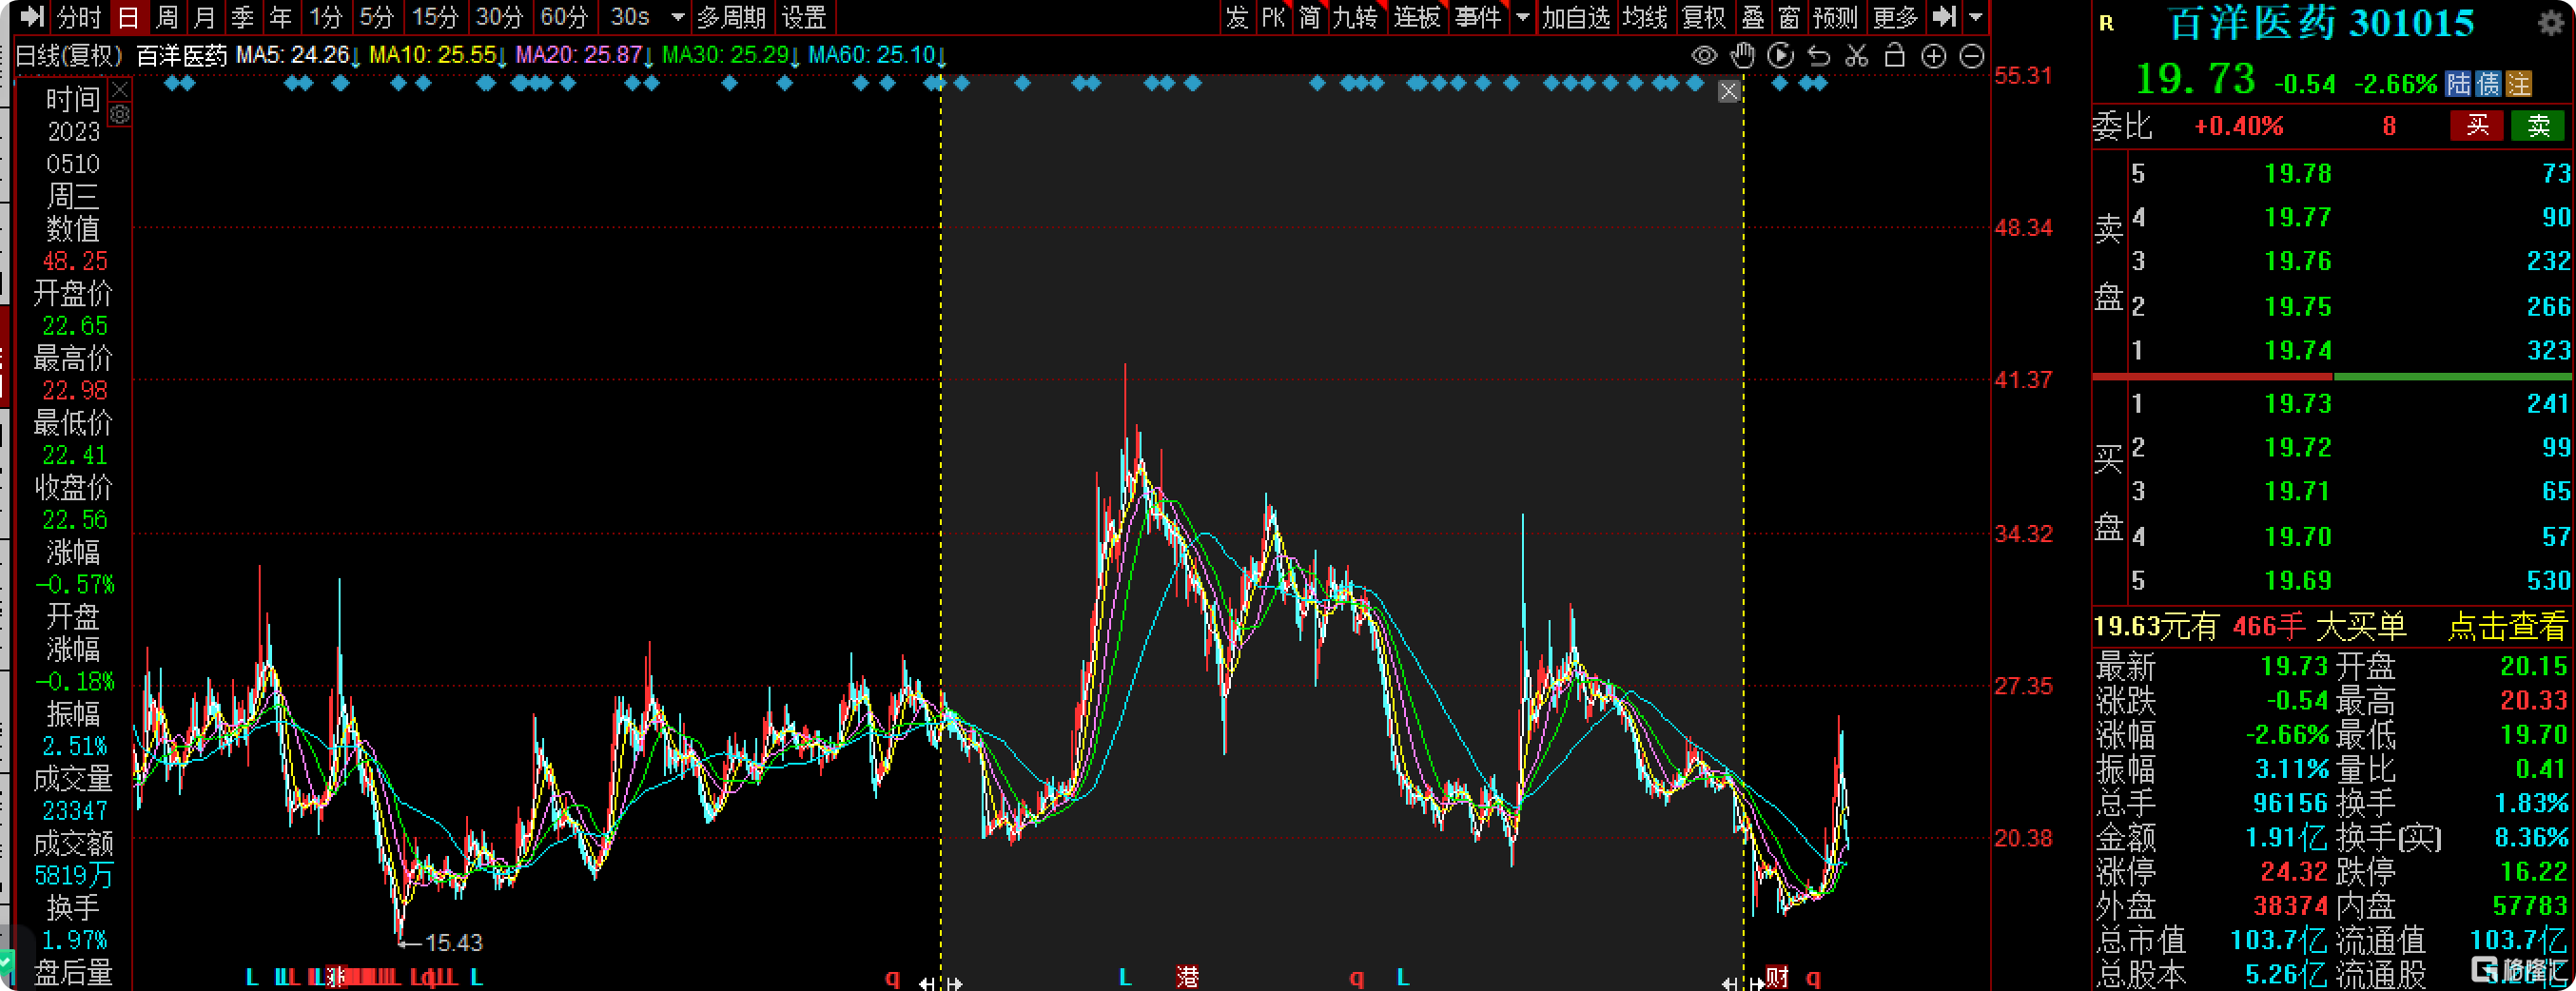Open 复权 price adjustment option
Viewport: 2576px width, 991px height.
[1704, 16]
